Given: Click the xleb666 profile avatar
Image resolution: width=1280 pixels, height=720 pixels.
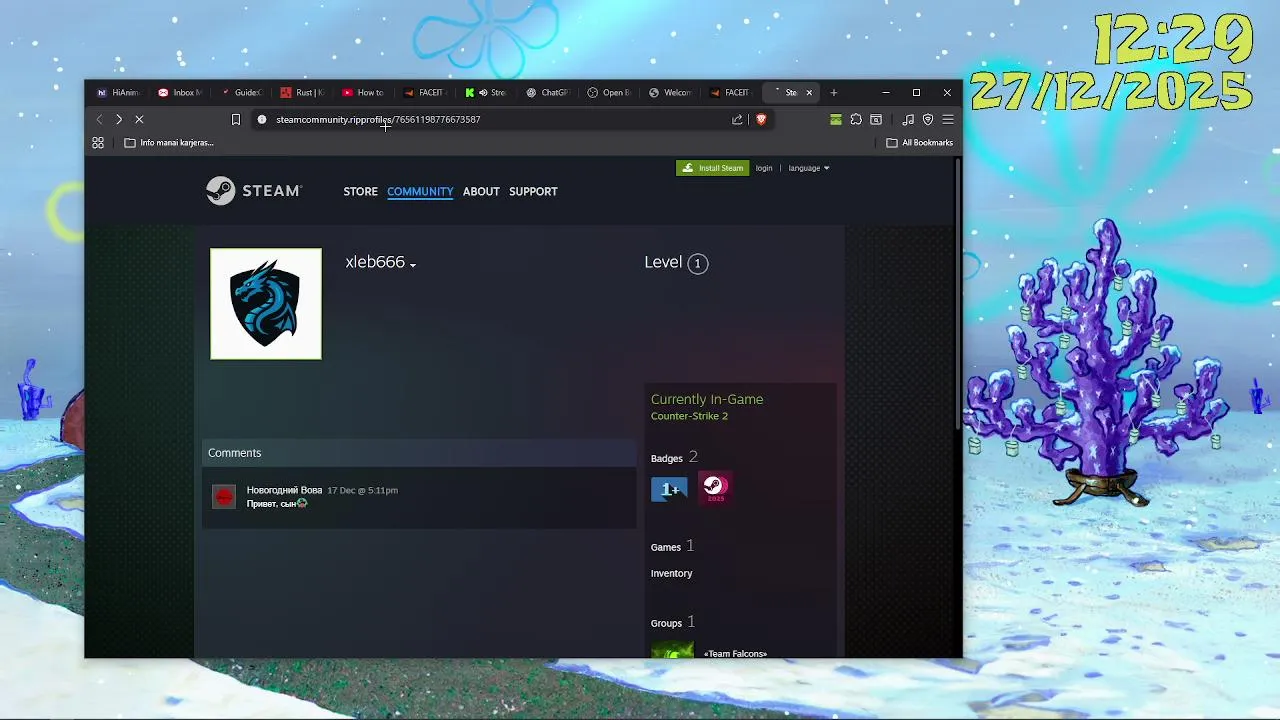Looking at the screenshot, I should point(266,304).
